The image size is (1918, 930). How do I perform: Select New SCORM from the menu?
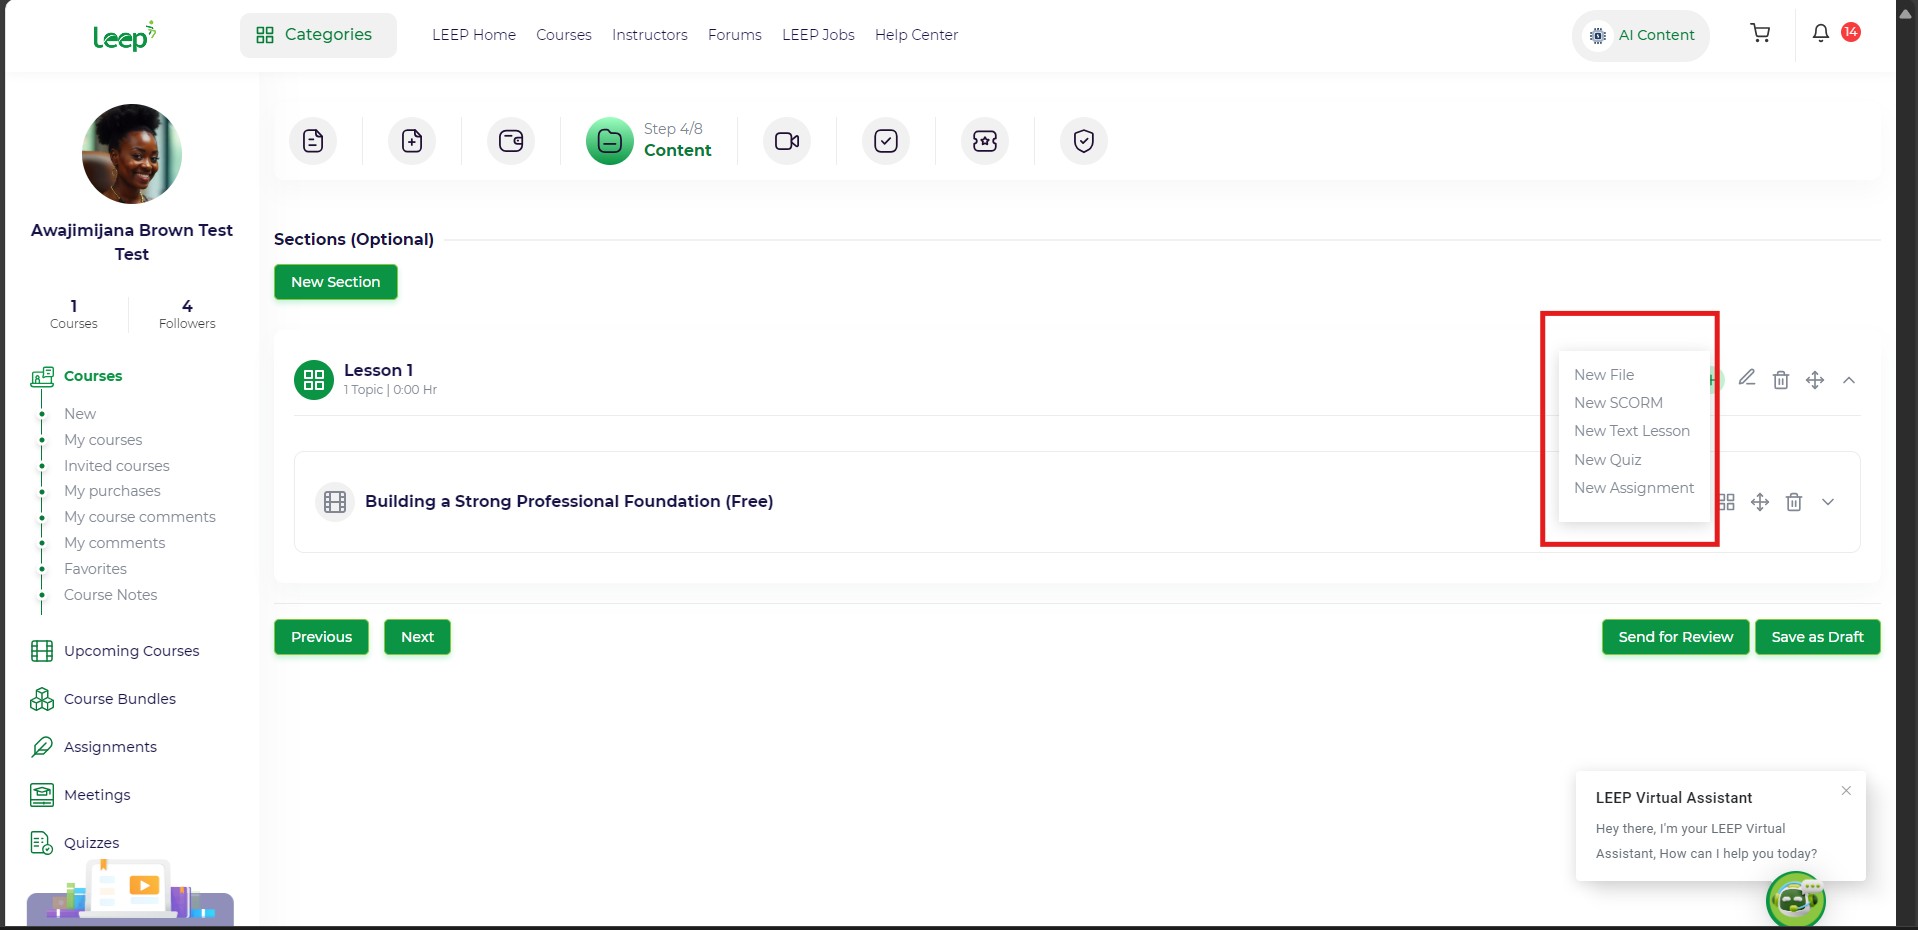1618,403
